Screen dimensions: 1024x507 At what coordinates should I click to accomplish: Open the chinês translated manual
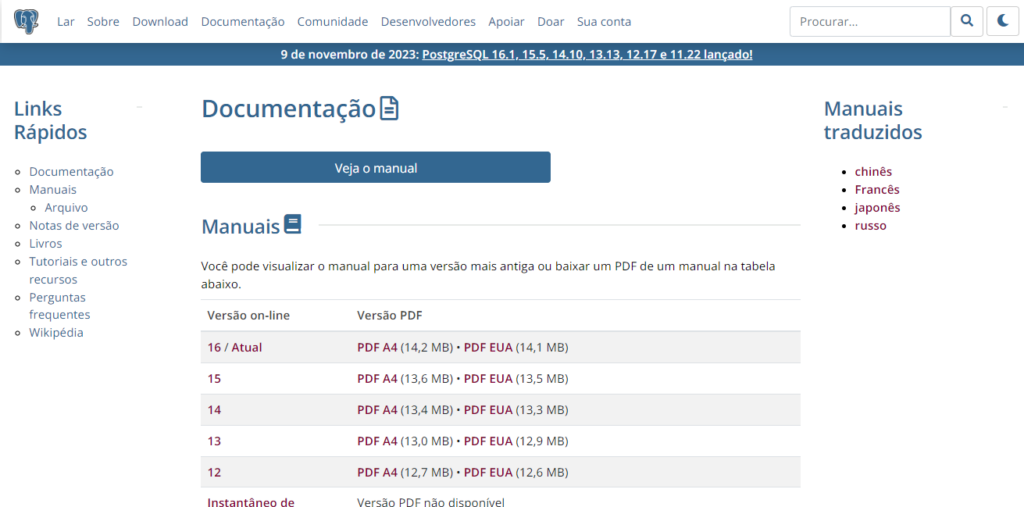(873, 171)
